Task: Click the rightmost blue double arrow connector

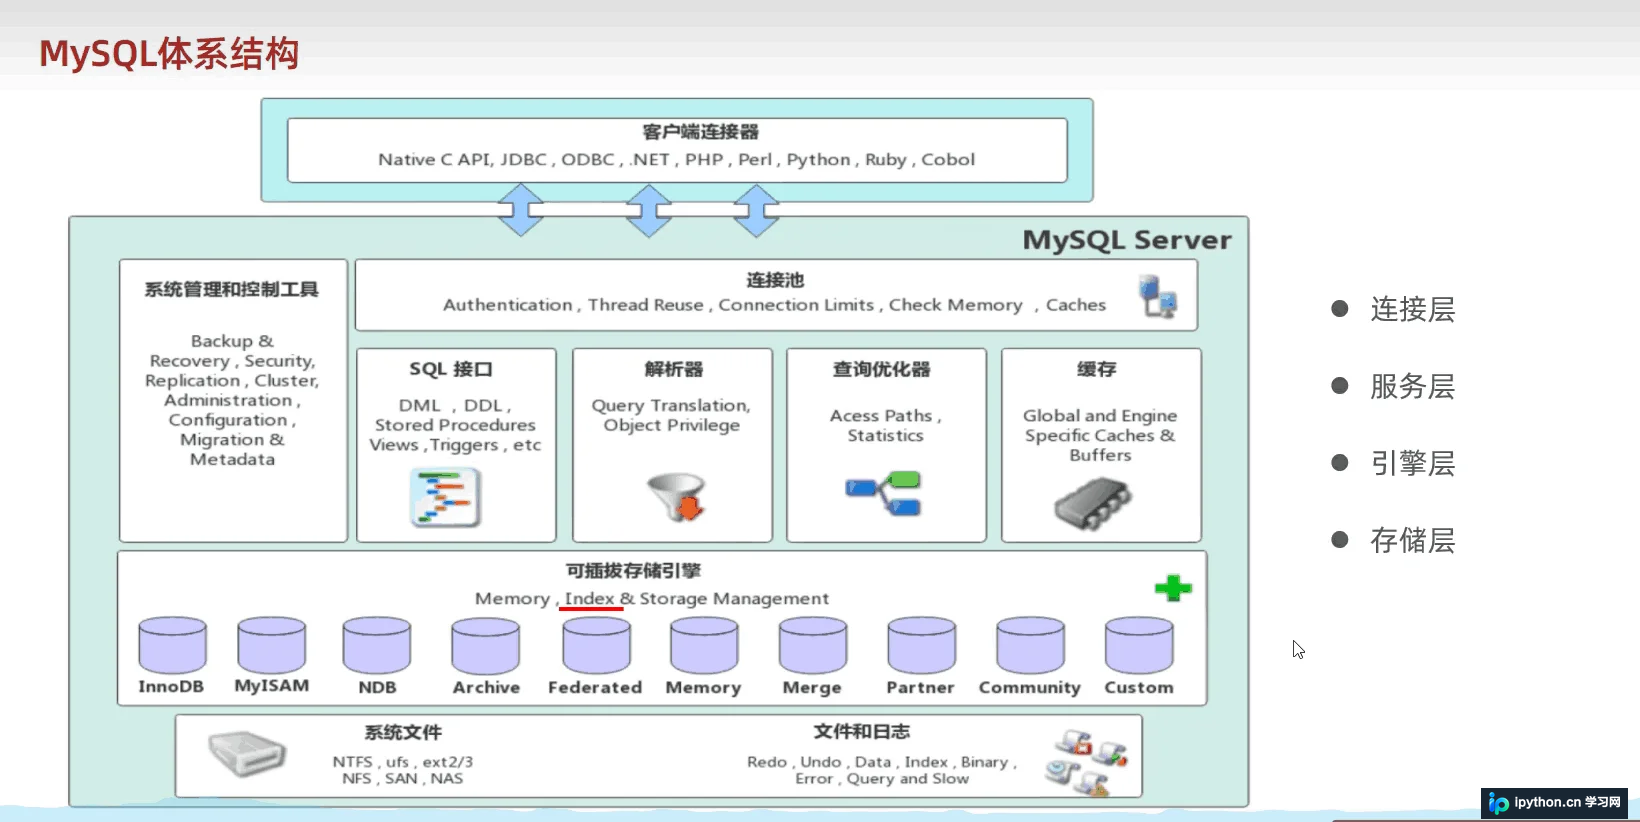Action: tap(757, 210)
